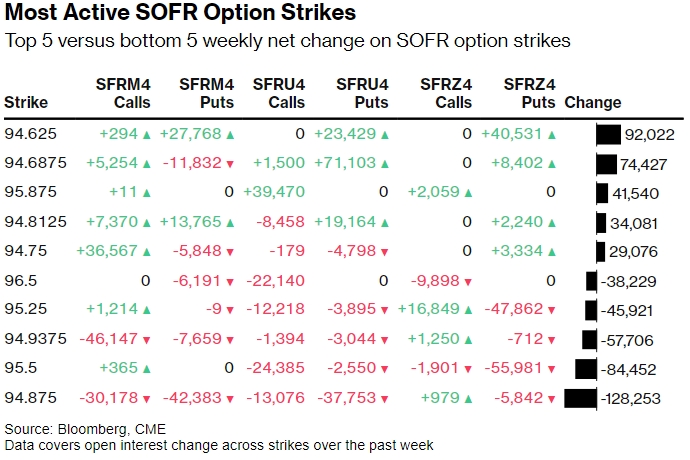Click the black bar for -128,253 change
This screenshot has width=690, height=460.
[x=581, y=398]
